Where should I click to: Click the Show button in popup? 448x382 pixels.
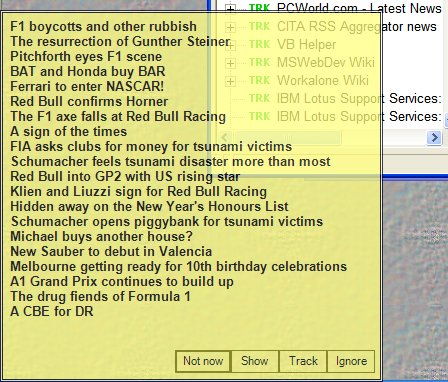tap(255, 361)
